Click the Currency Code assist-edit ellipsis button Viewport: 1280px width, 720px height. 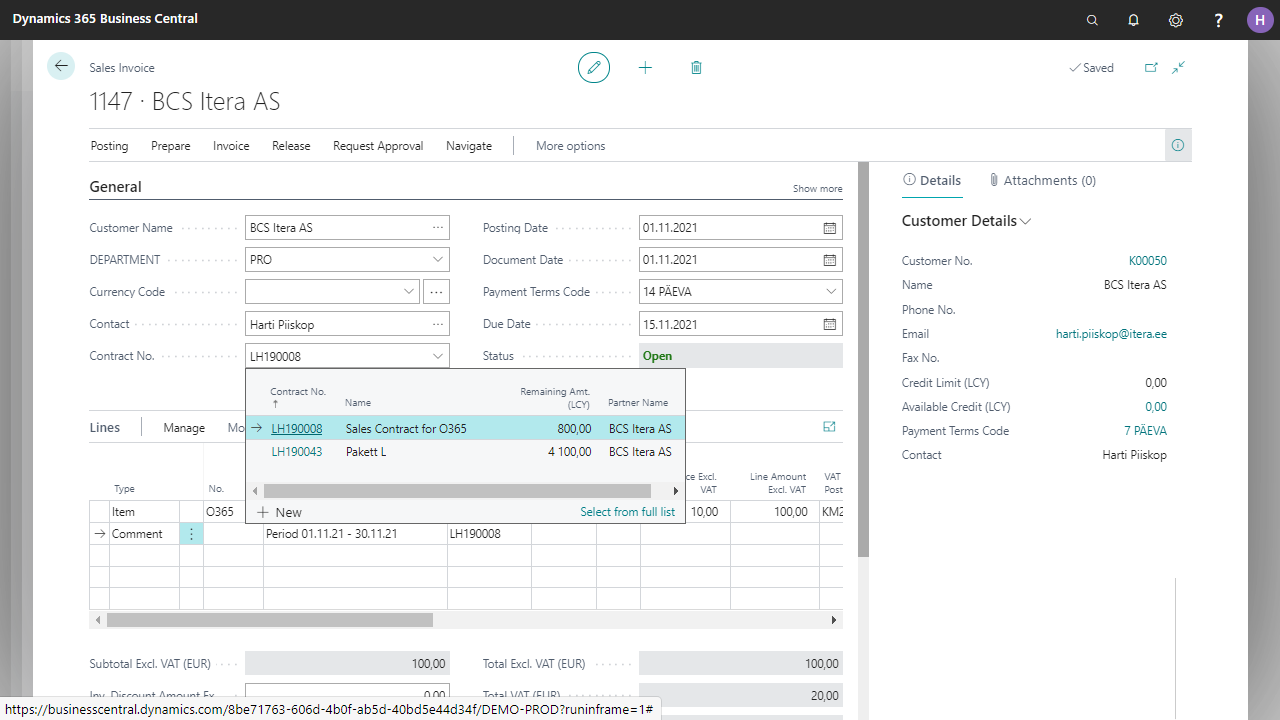pos(436,292)
